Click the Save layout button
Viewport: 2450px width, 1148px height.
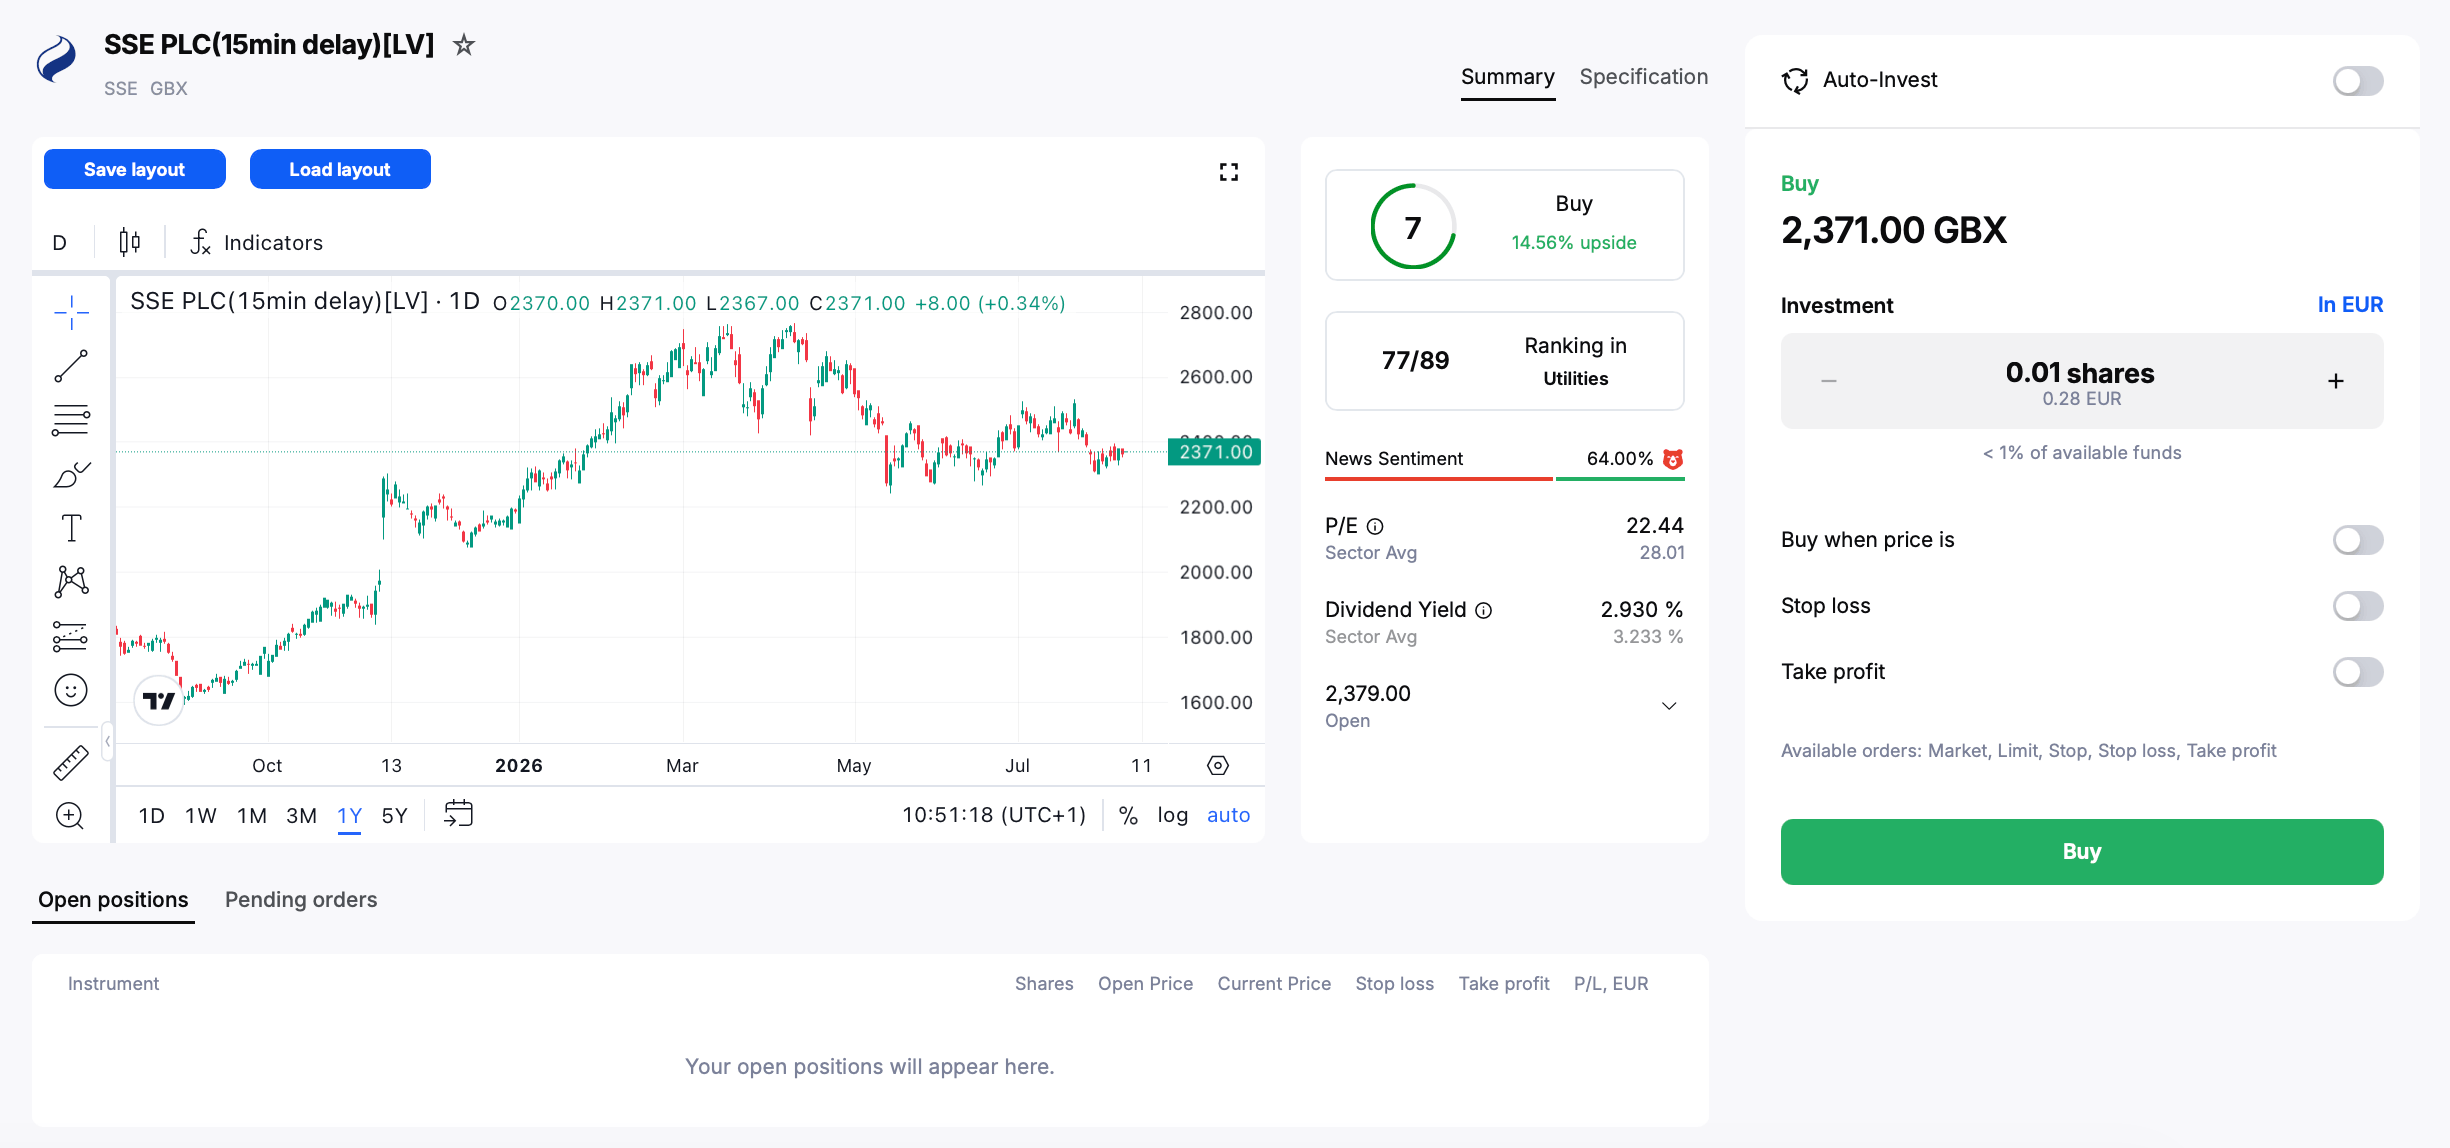click(135, 169)
